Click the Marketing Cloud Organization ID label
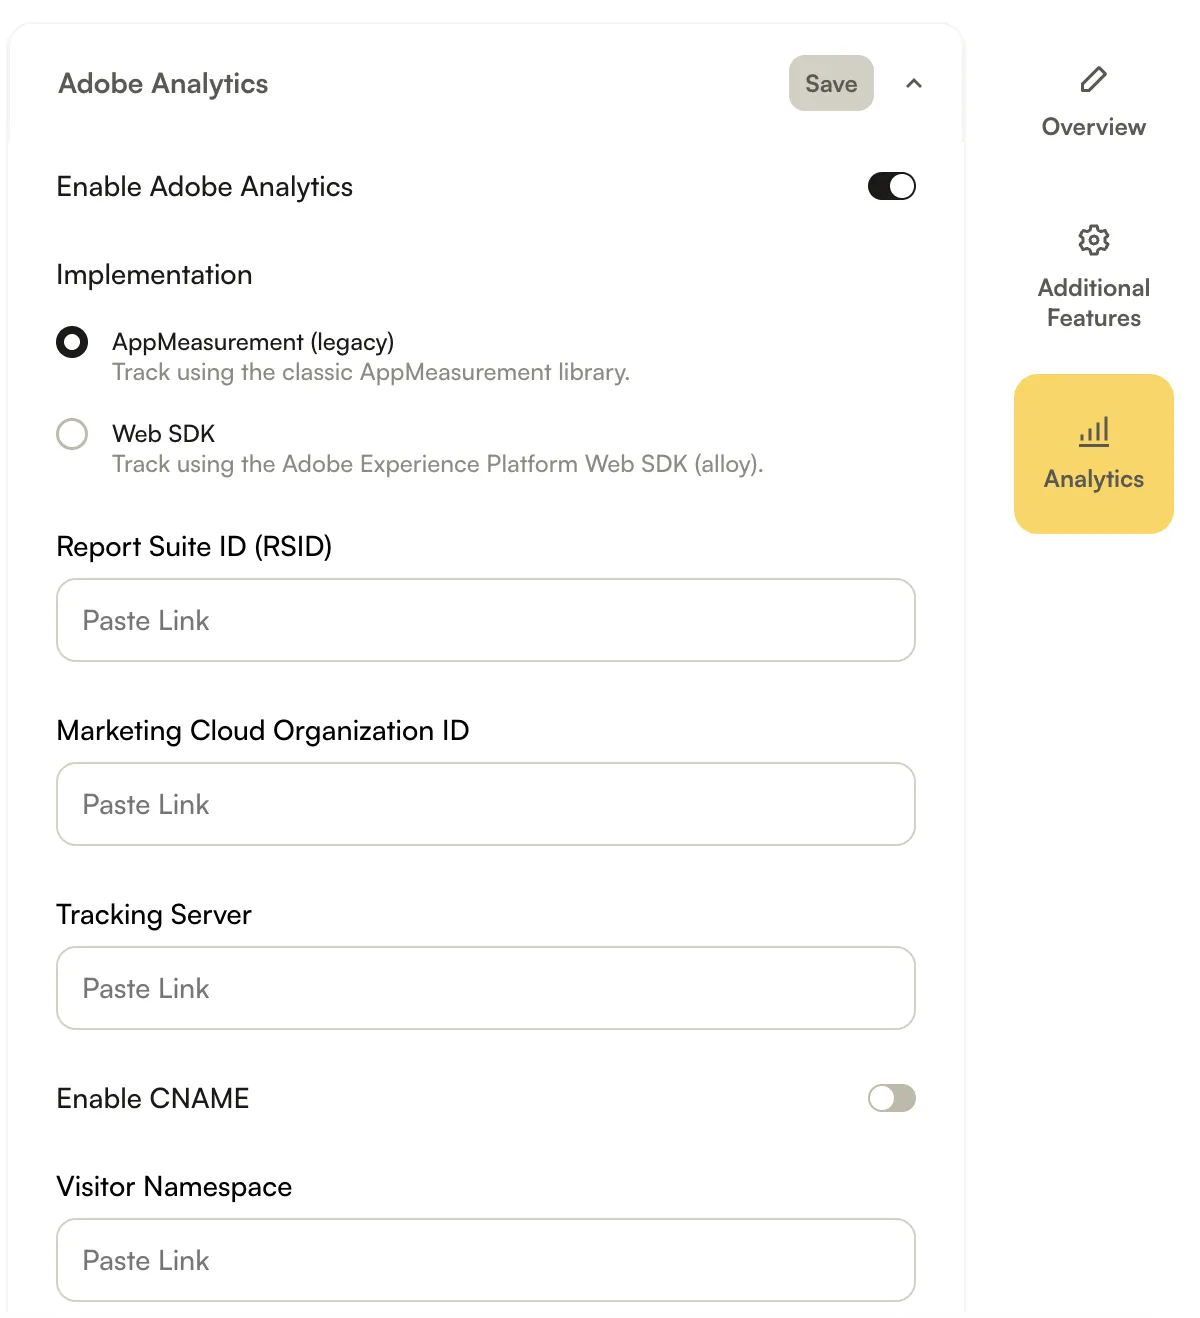The height and width of the screenshot is (1318, 1200). pyautogui.click(x=263, y=731)
